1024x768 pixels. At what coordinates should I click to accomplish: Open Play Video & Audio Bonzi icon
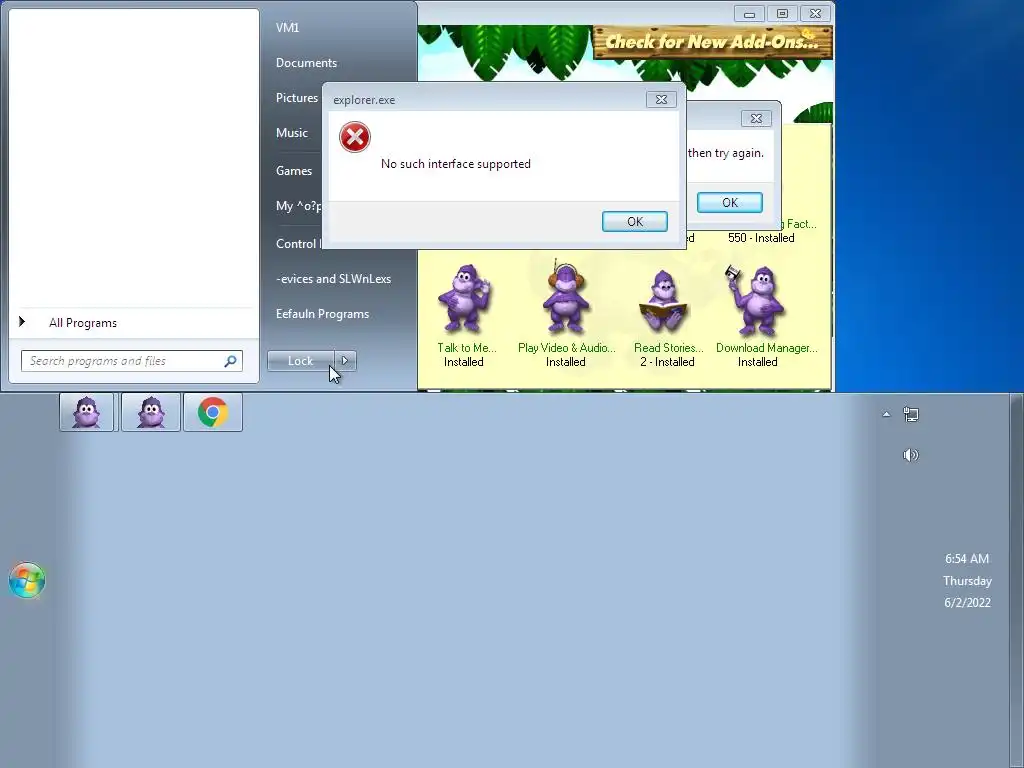pyautogui.click(x=566, y=298)
